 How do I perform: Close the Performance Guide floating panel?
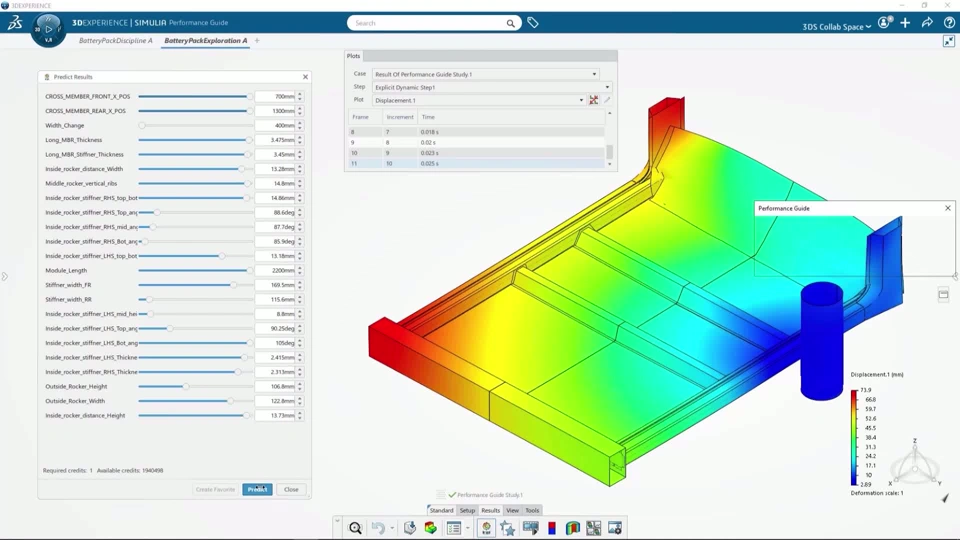coord(948,208)
